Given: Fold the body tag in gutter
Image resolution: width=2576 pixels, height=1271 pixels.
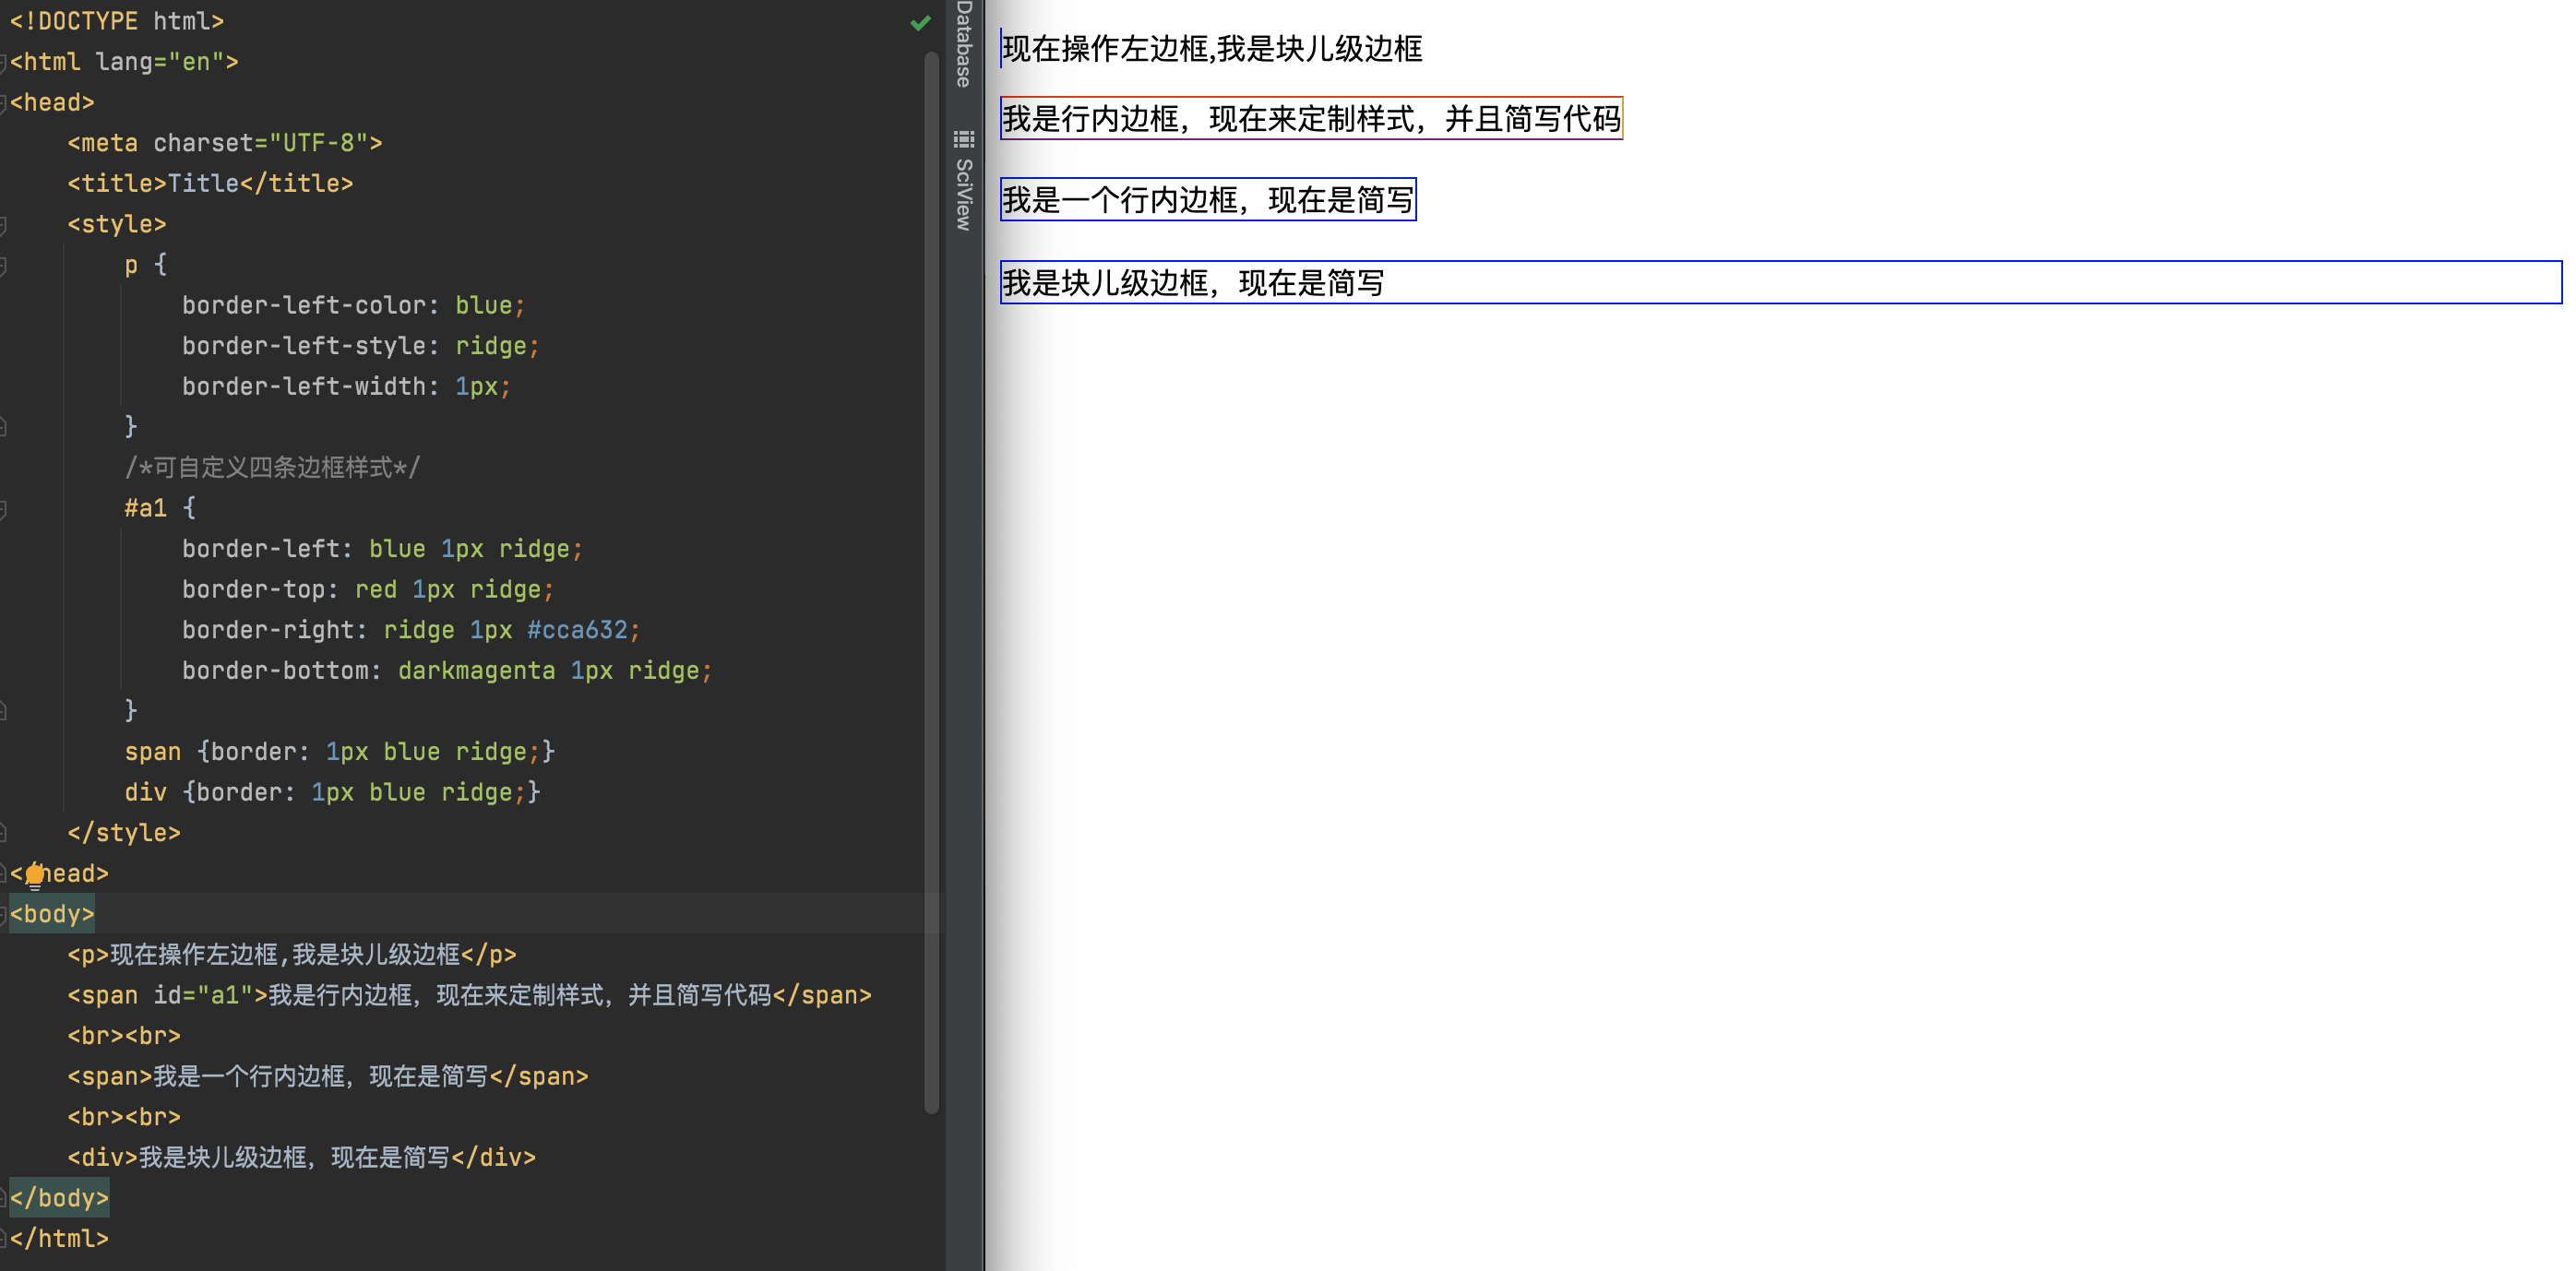Looking at the screenshot, I should click(4, 914).
